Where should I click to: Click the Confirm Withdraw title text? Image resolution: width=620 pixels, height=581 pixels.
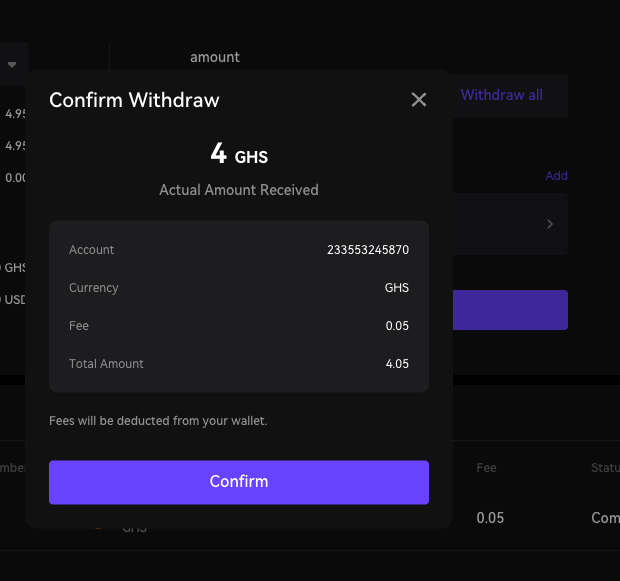[x=134, y=100]
